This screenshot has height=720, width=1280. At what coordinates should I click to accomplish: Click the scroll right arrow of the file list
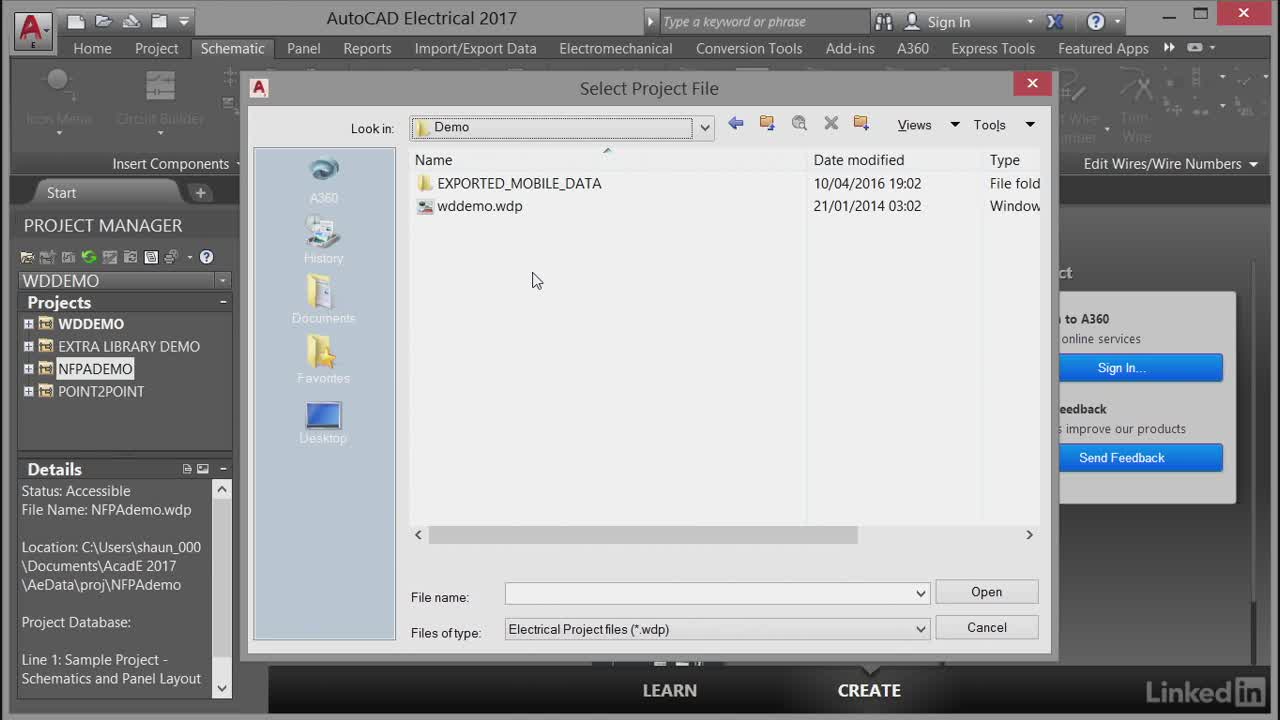tap(1029, 535)
